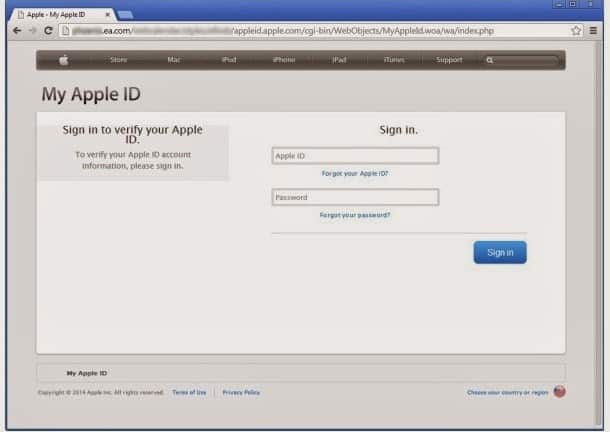610x432 pixels.
Task: Click into the Password field
Action: click(356, 197)
